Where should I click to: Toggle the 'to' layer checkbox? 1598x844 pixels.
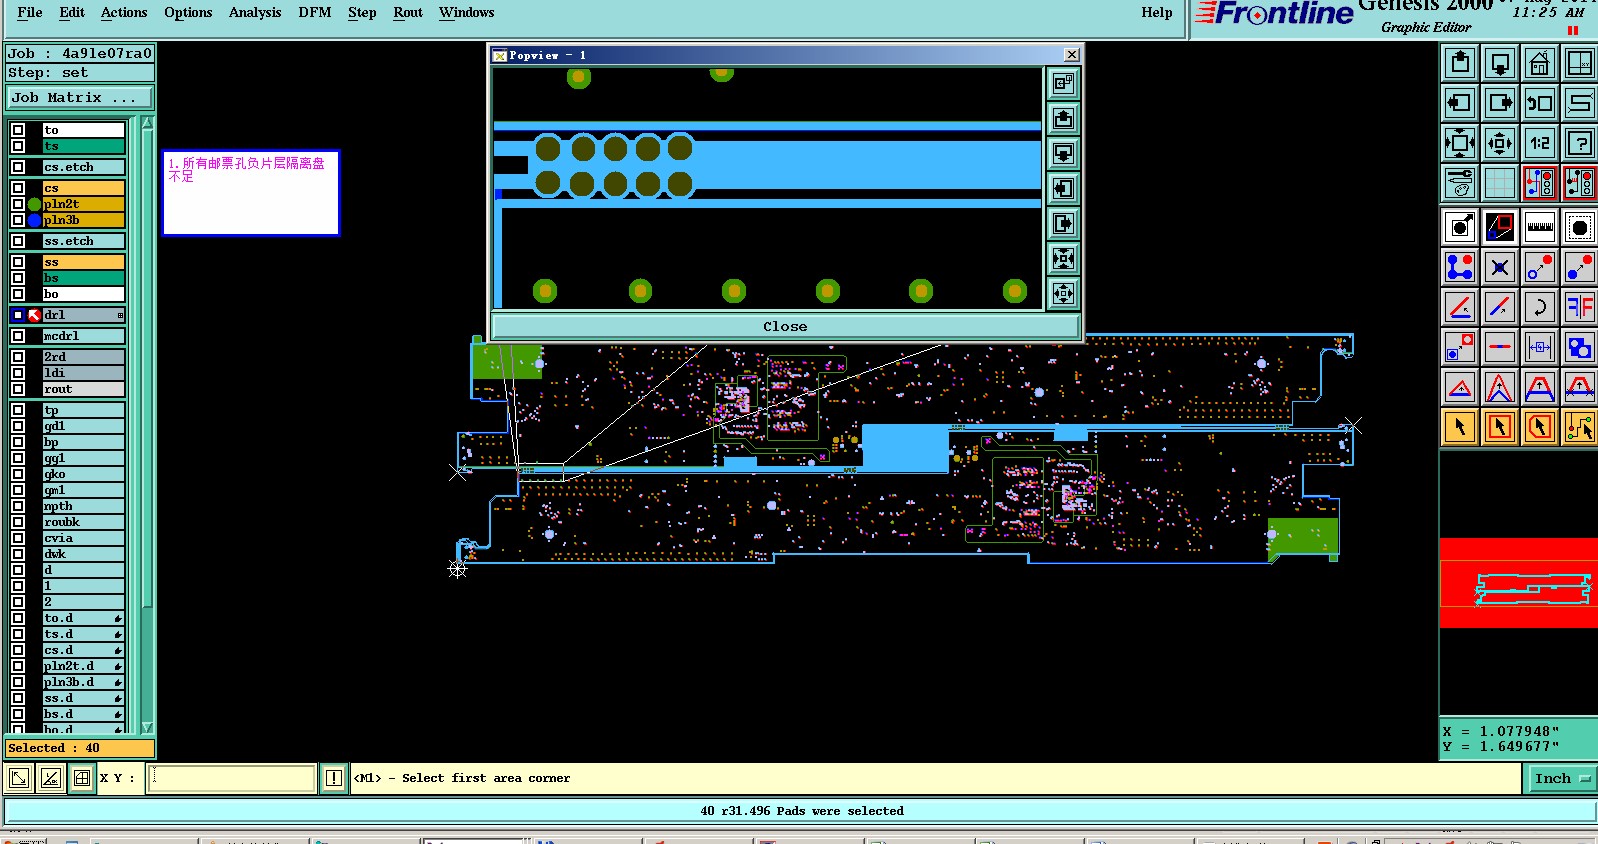(x=18, y=130)
